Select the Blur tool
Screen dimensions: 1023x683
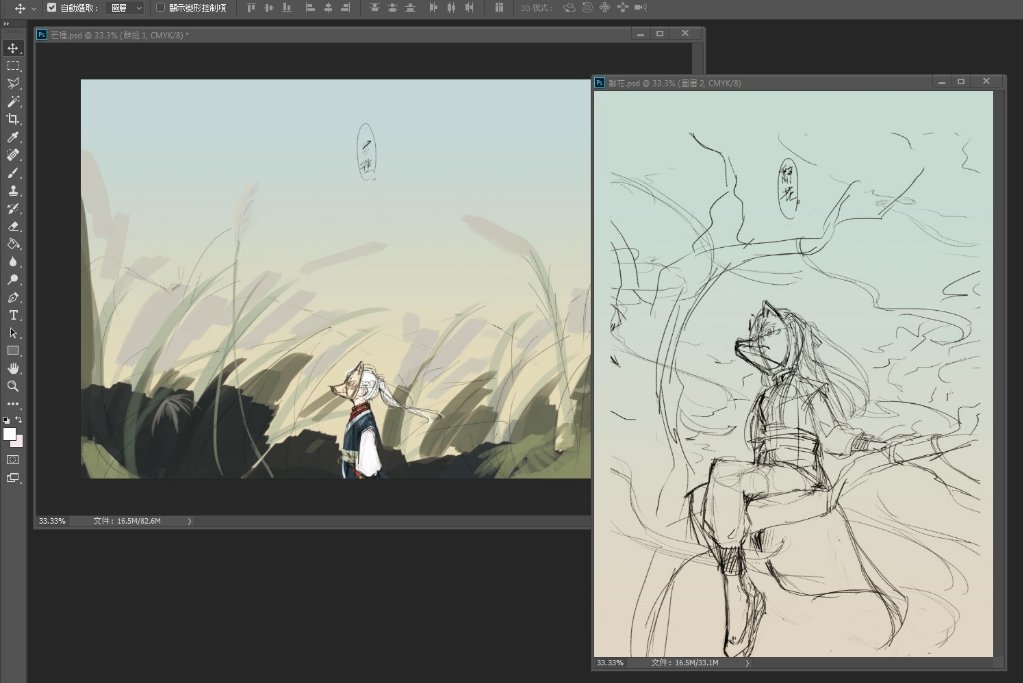click(13, 262)
